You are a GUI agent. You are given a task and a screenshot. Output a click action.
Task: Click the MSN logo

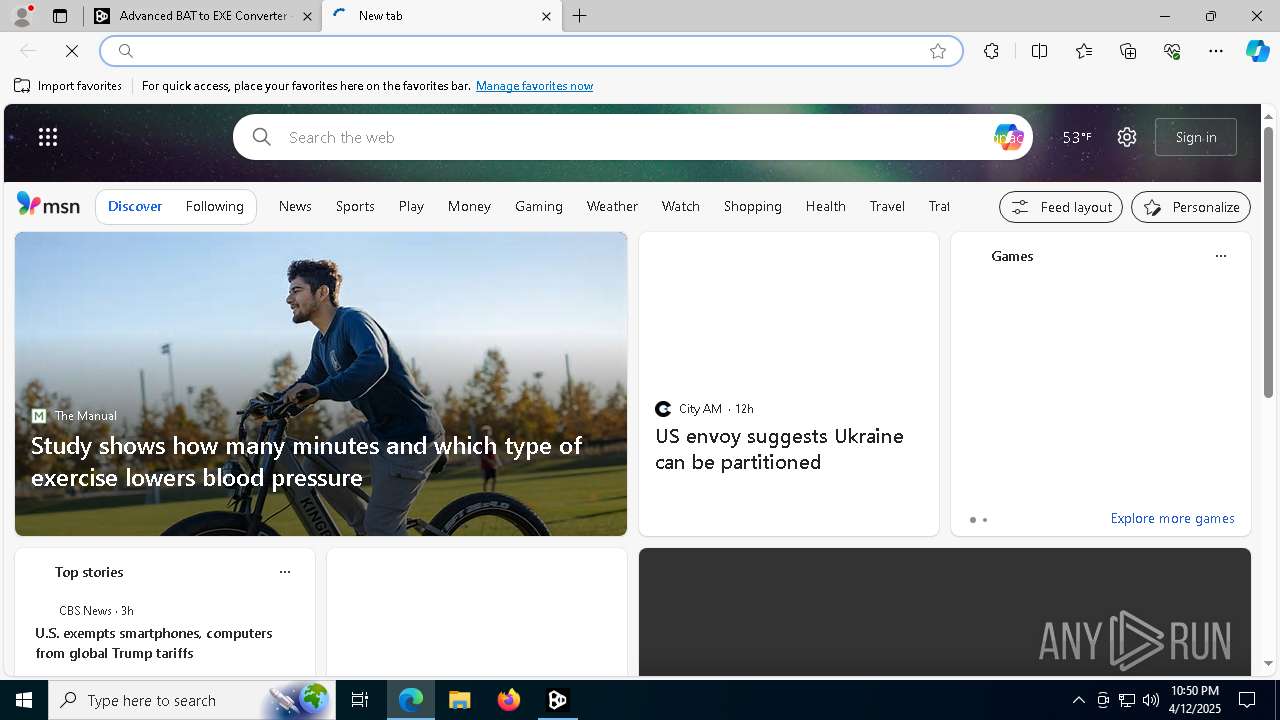point(48,205)
